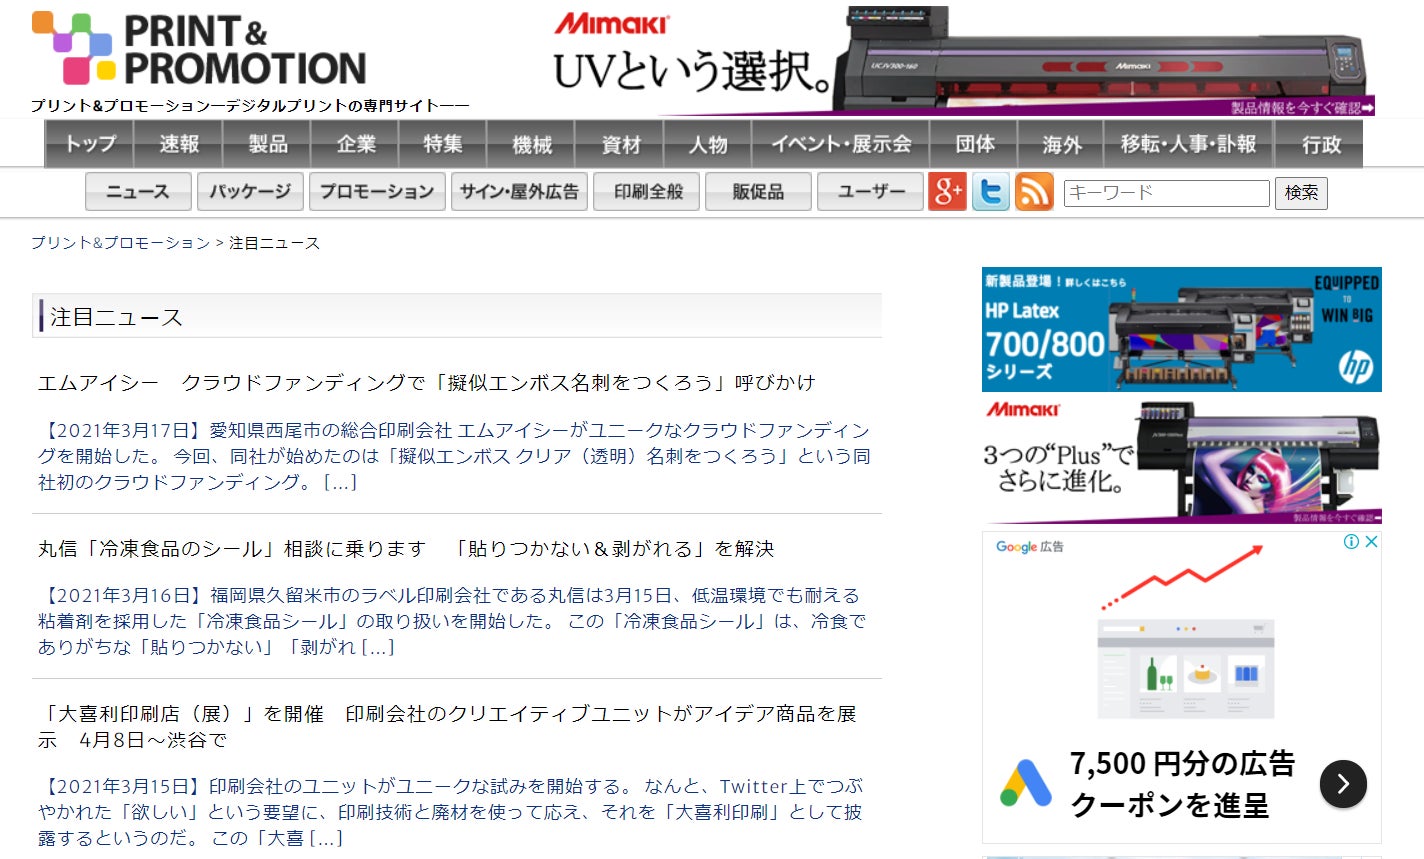The height and width of the screenshot is (859, 1424).
Task: Click the パッケージ category button
Action: pyautogui.click(x=250, y=191)
